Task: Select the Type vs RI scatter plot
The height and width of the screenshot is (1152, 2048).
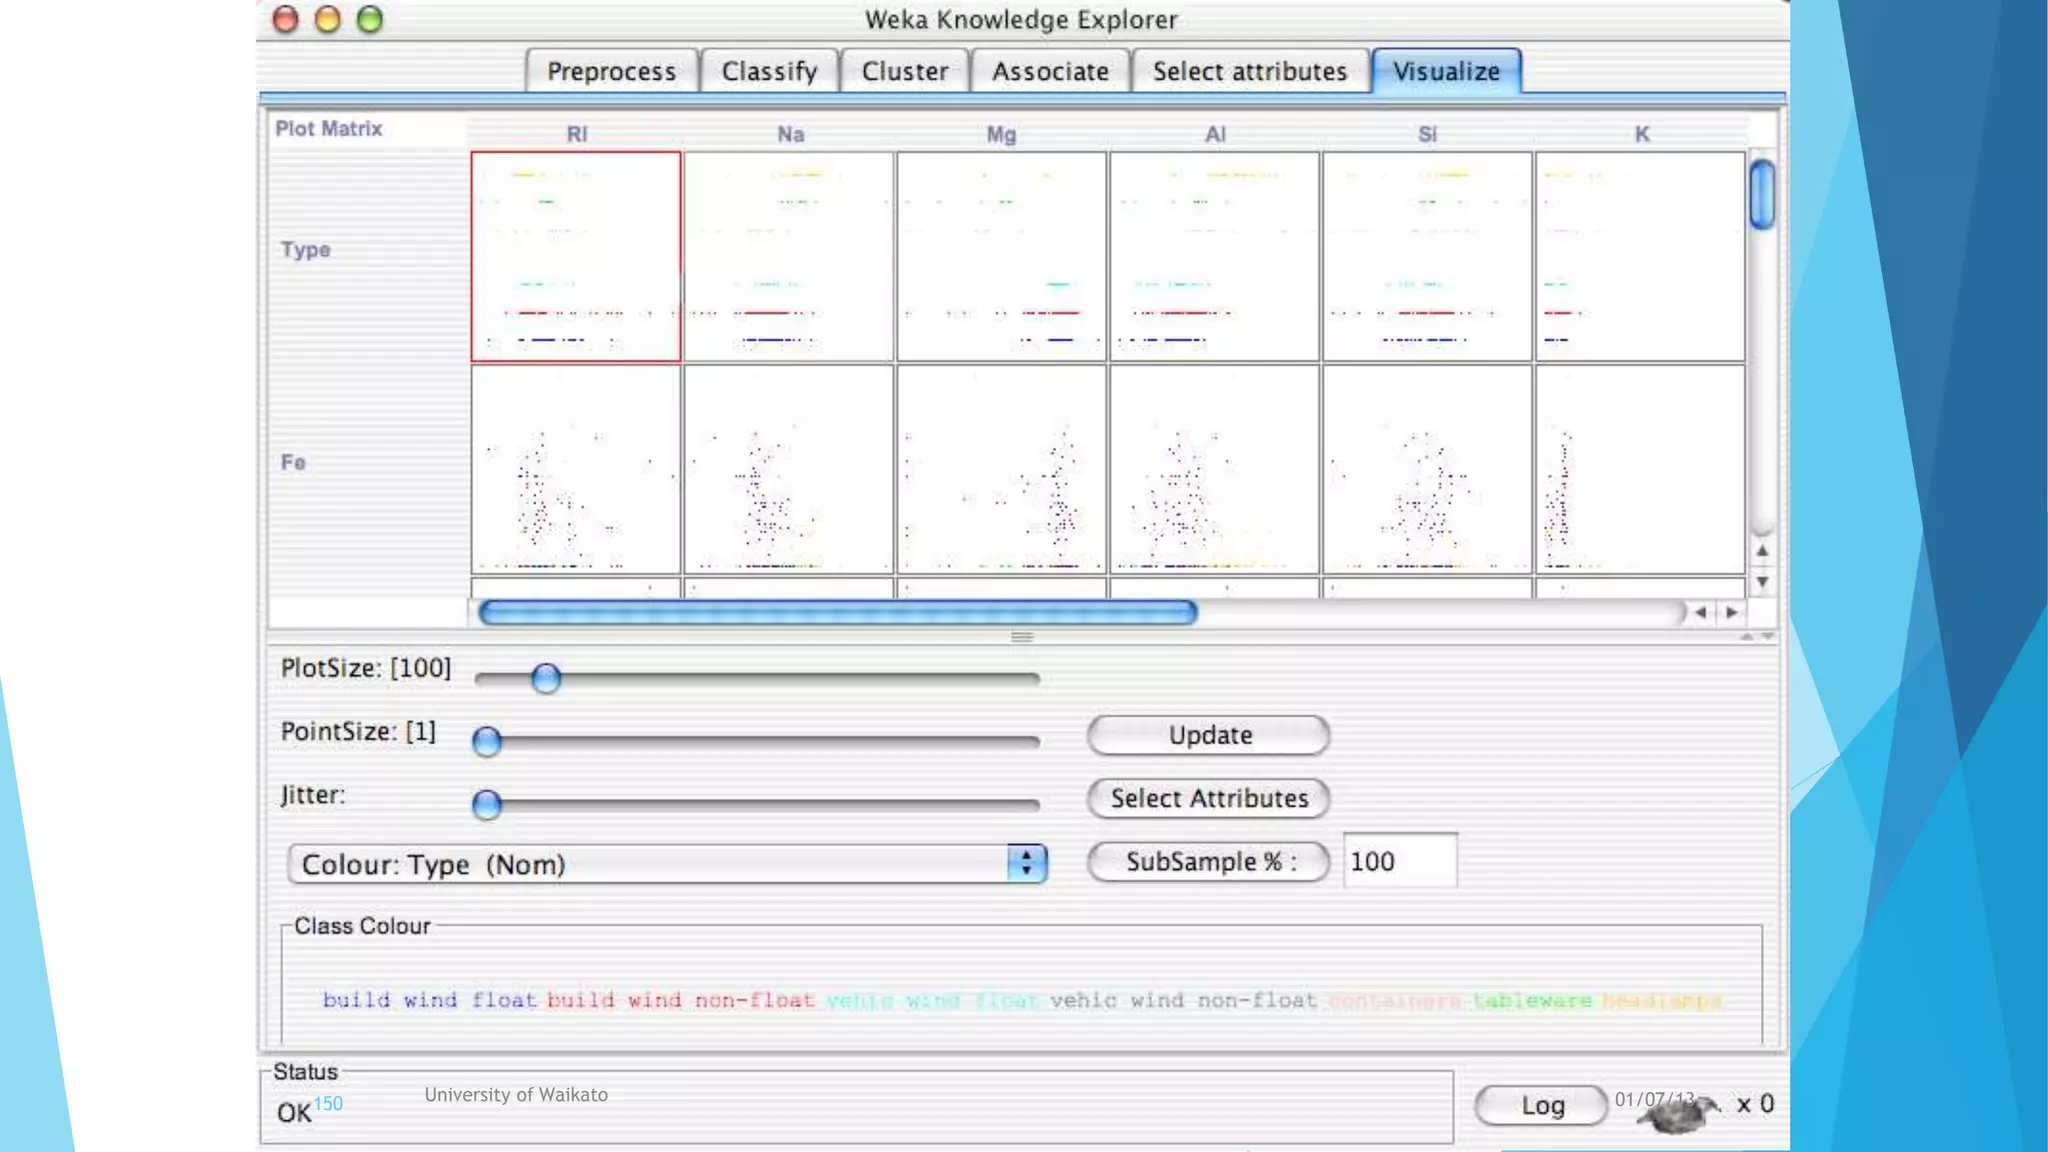Action: [x=576, y=257]
